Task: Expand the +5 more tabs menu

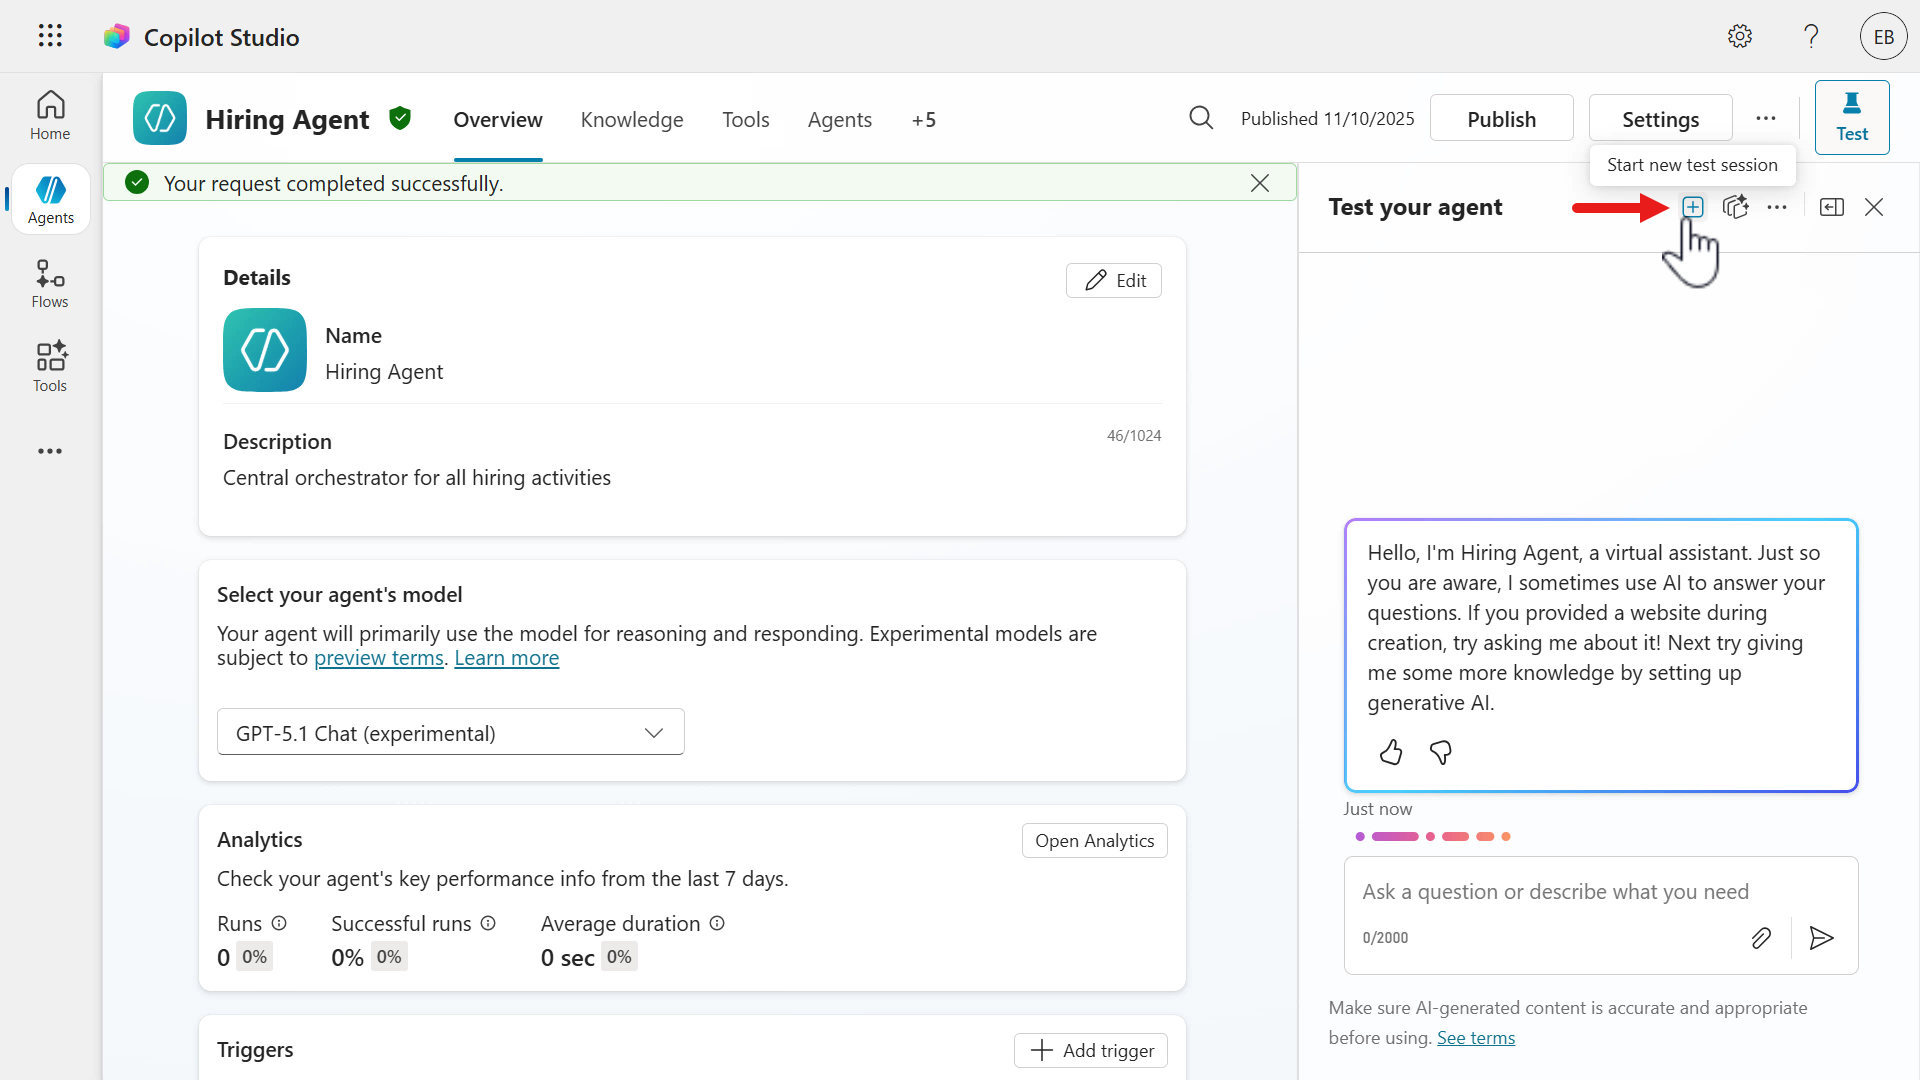Action: coord(923,120)
